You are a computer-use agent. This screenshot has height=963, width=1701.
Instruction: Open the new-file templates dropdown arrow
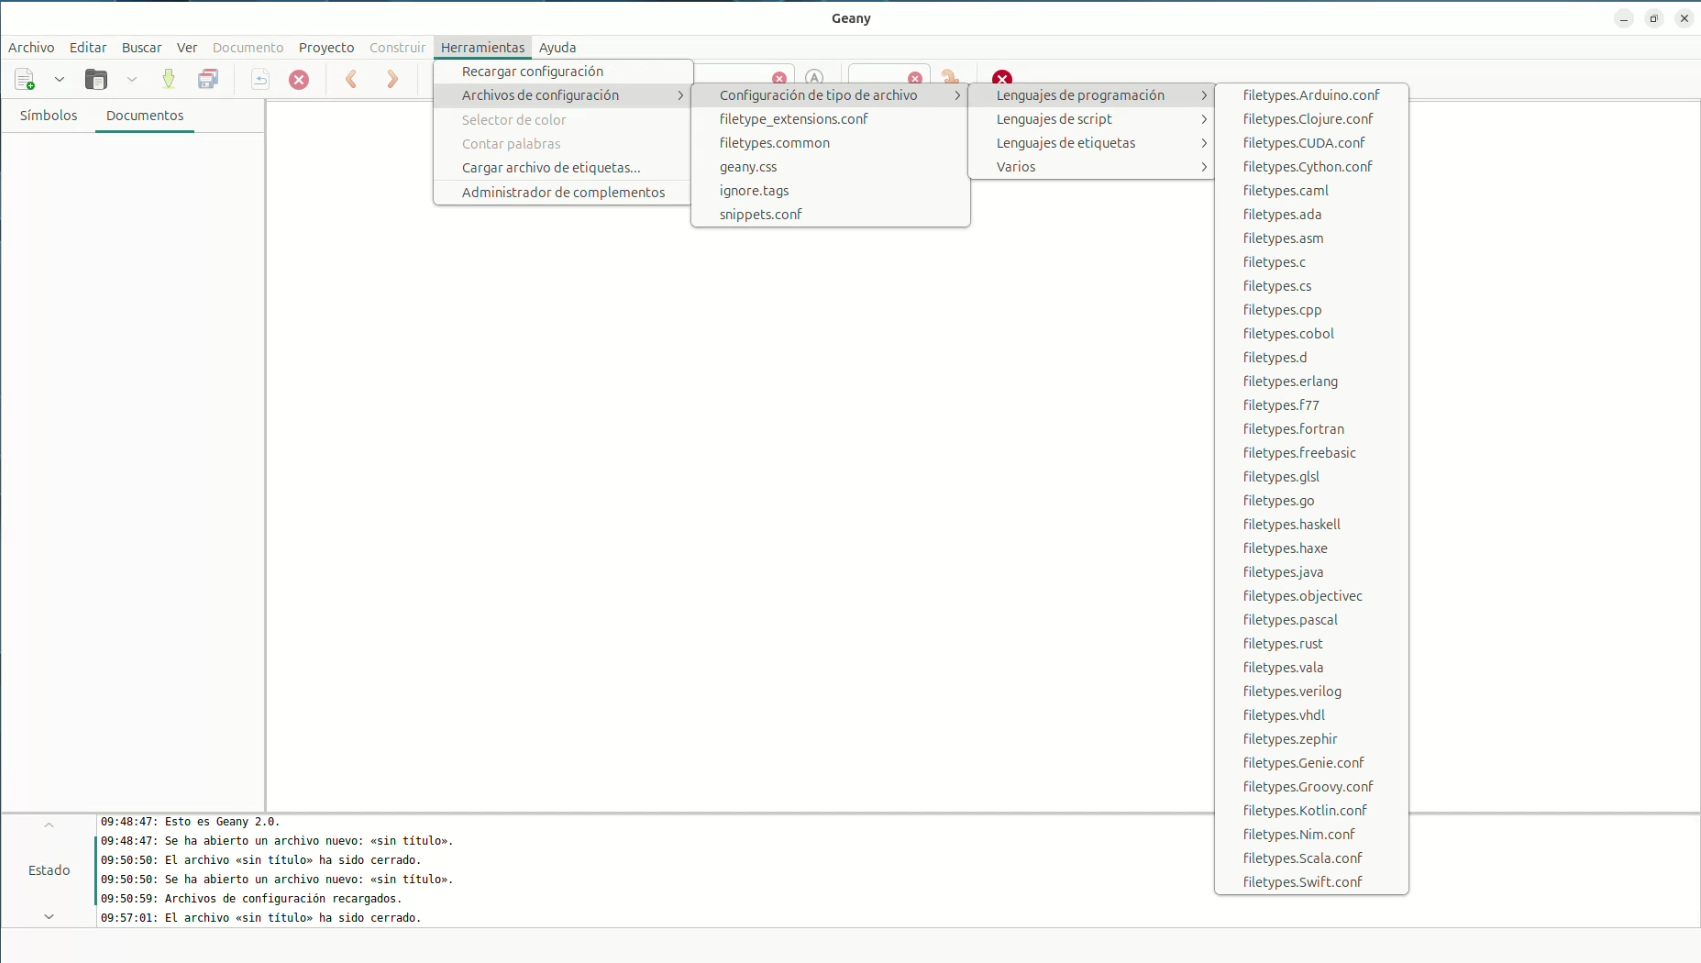point(59,80)
